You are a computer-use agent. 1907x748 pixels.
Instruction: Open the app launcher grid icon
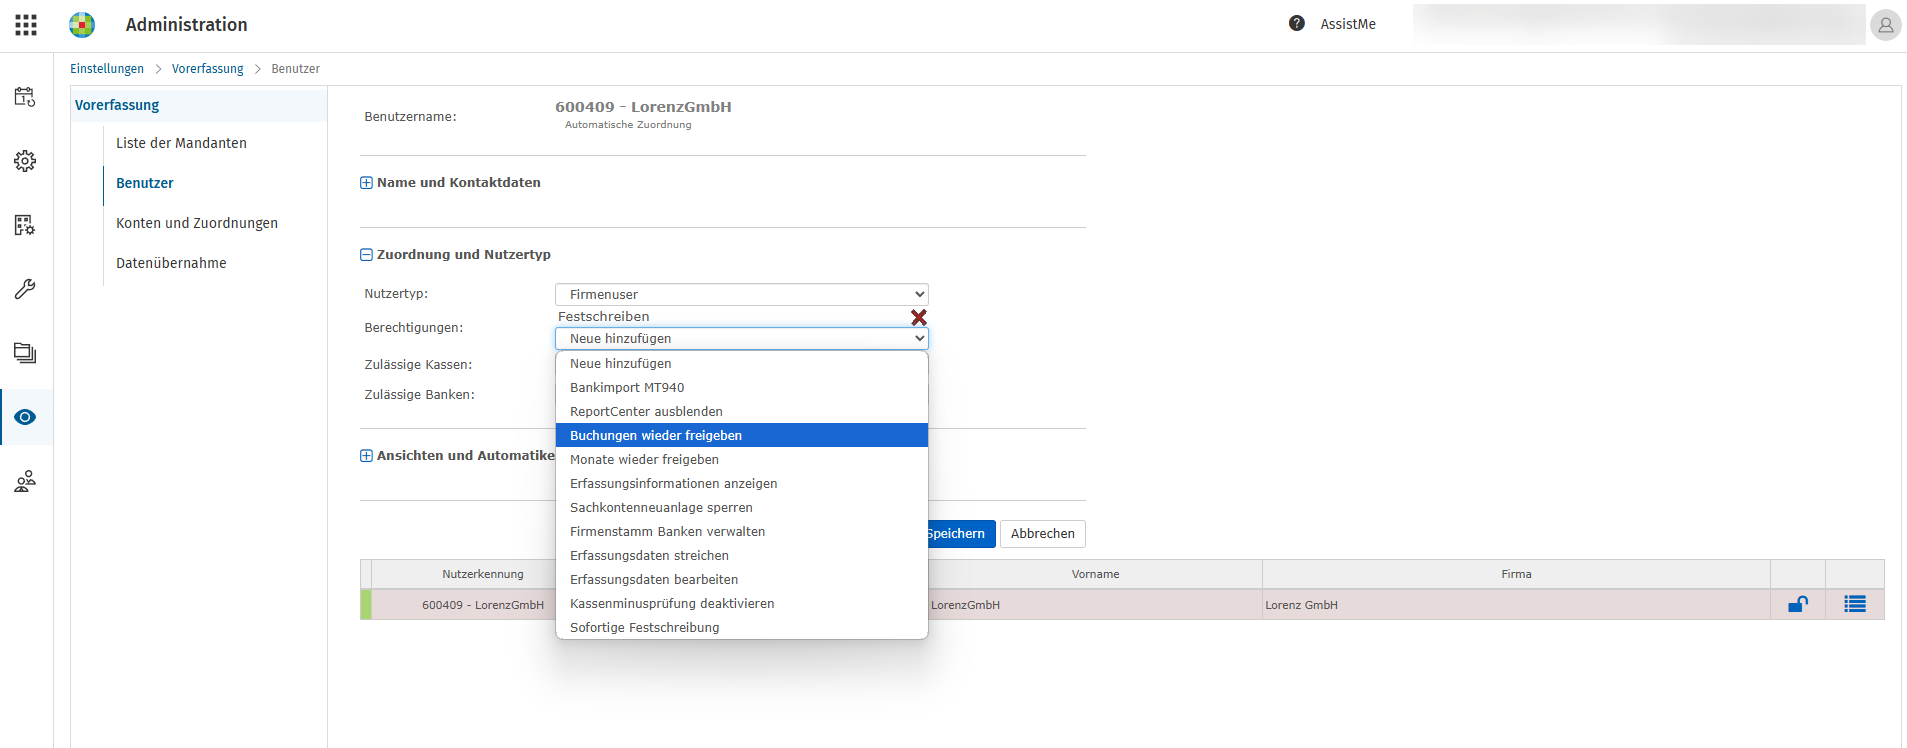point(26,25)
